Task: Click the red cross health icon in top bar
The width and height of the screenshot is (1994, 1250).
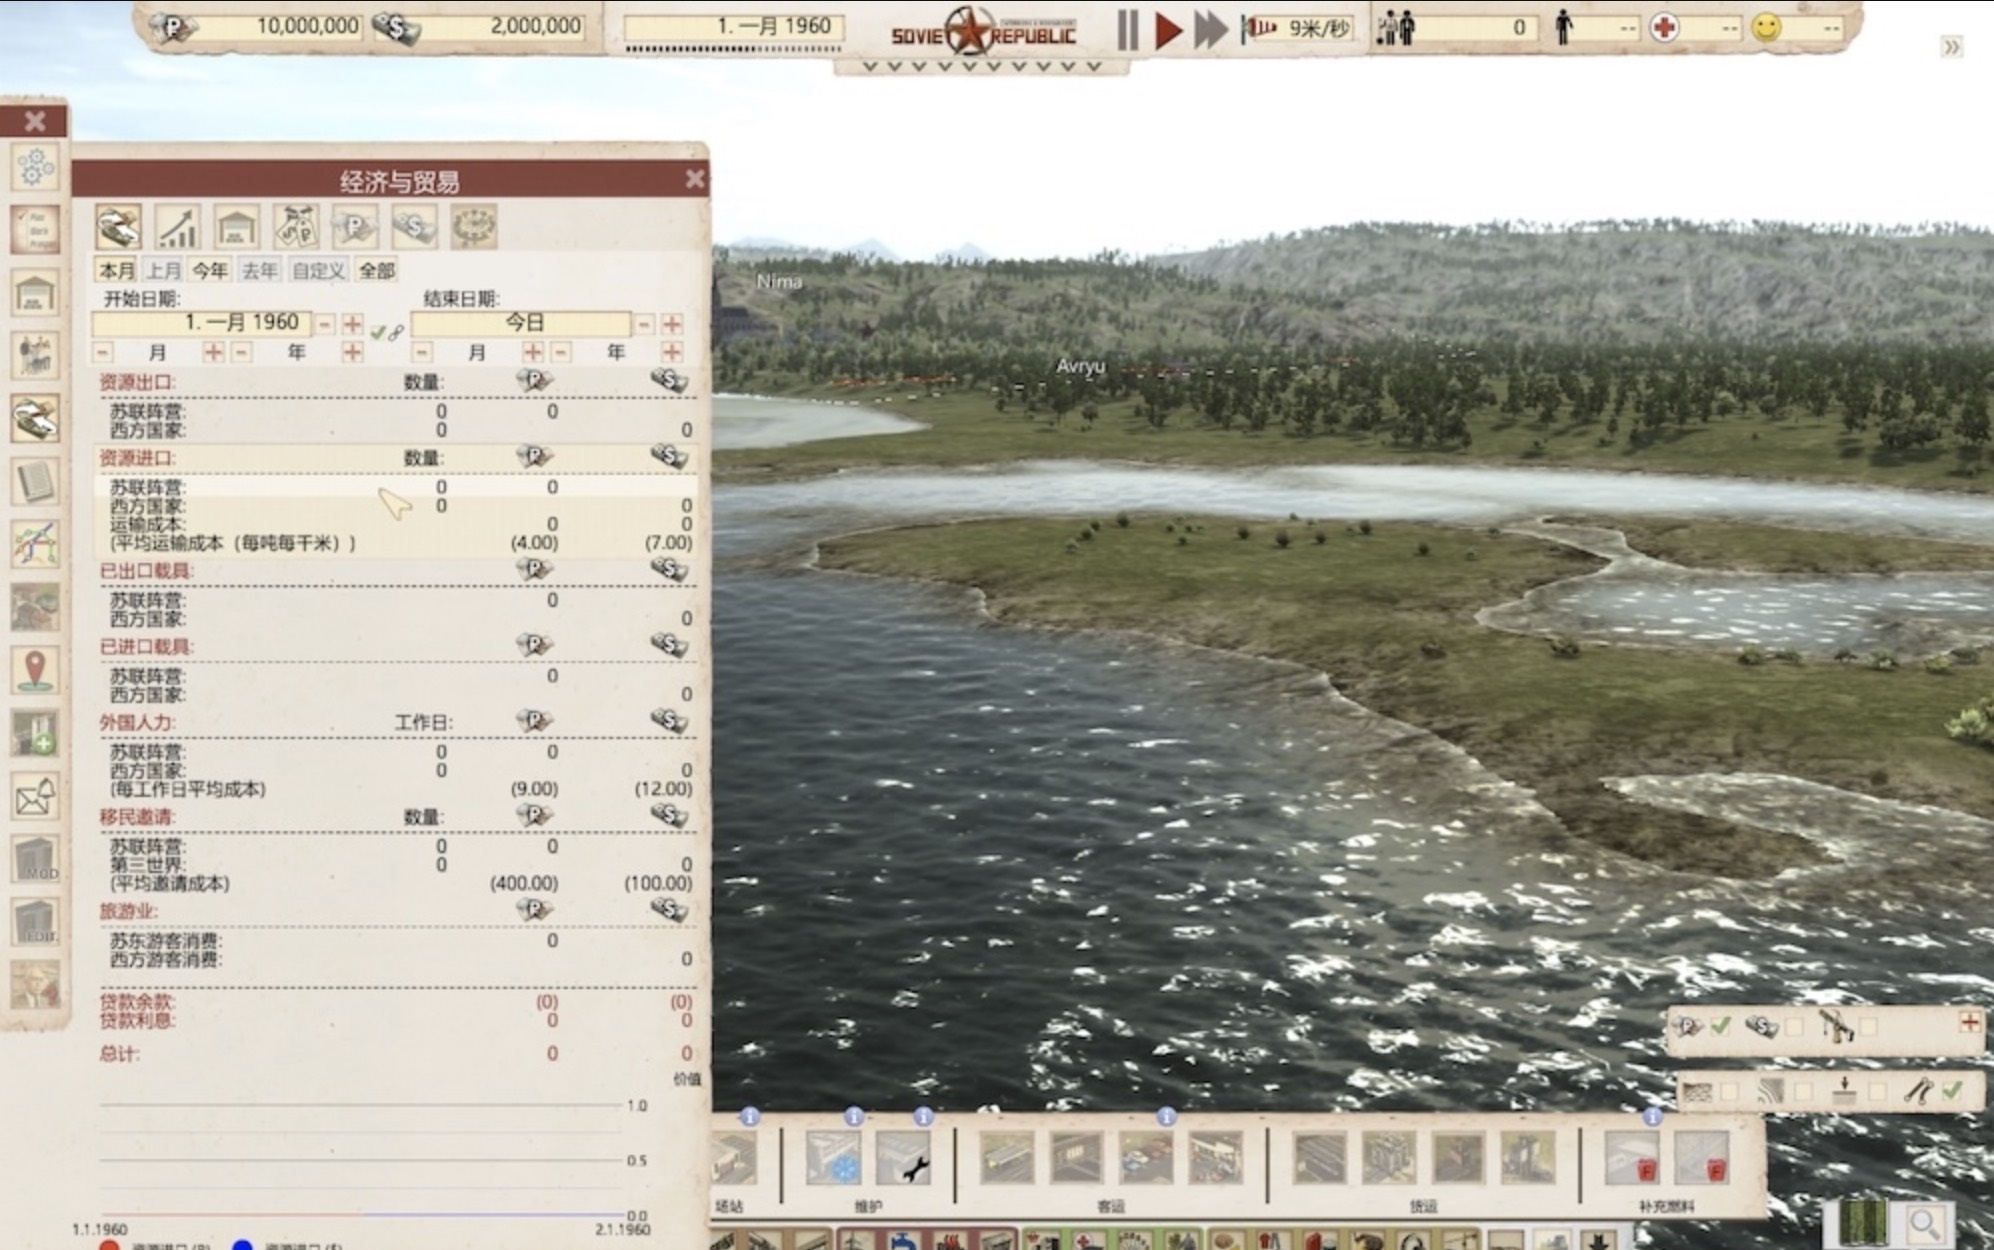Action: [1664, 28]
